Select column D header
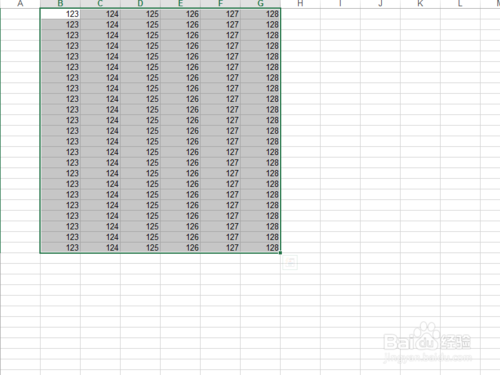 (140, 4)
